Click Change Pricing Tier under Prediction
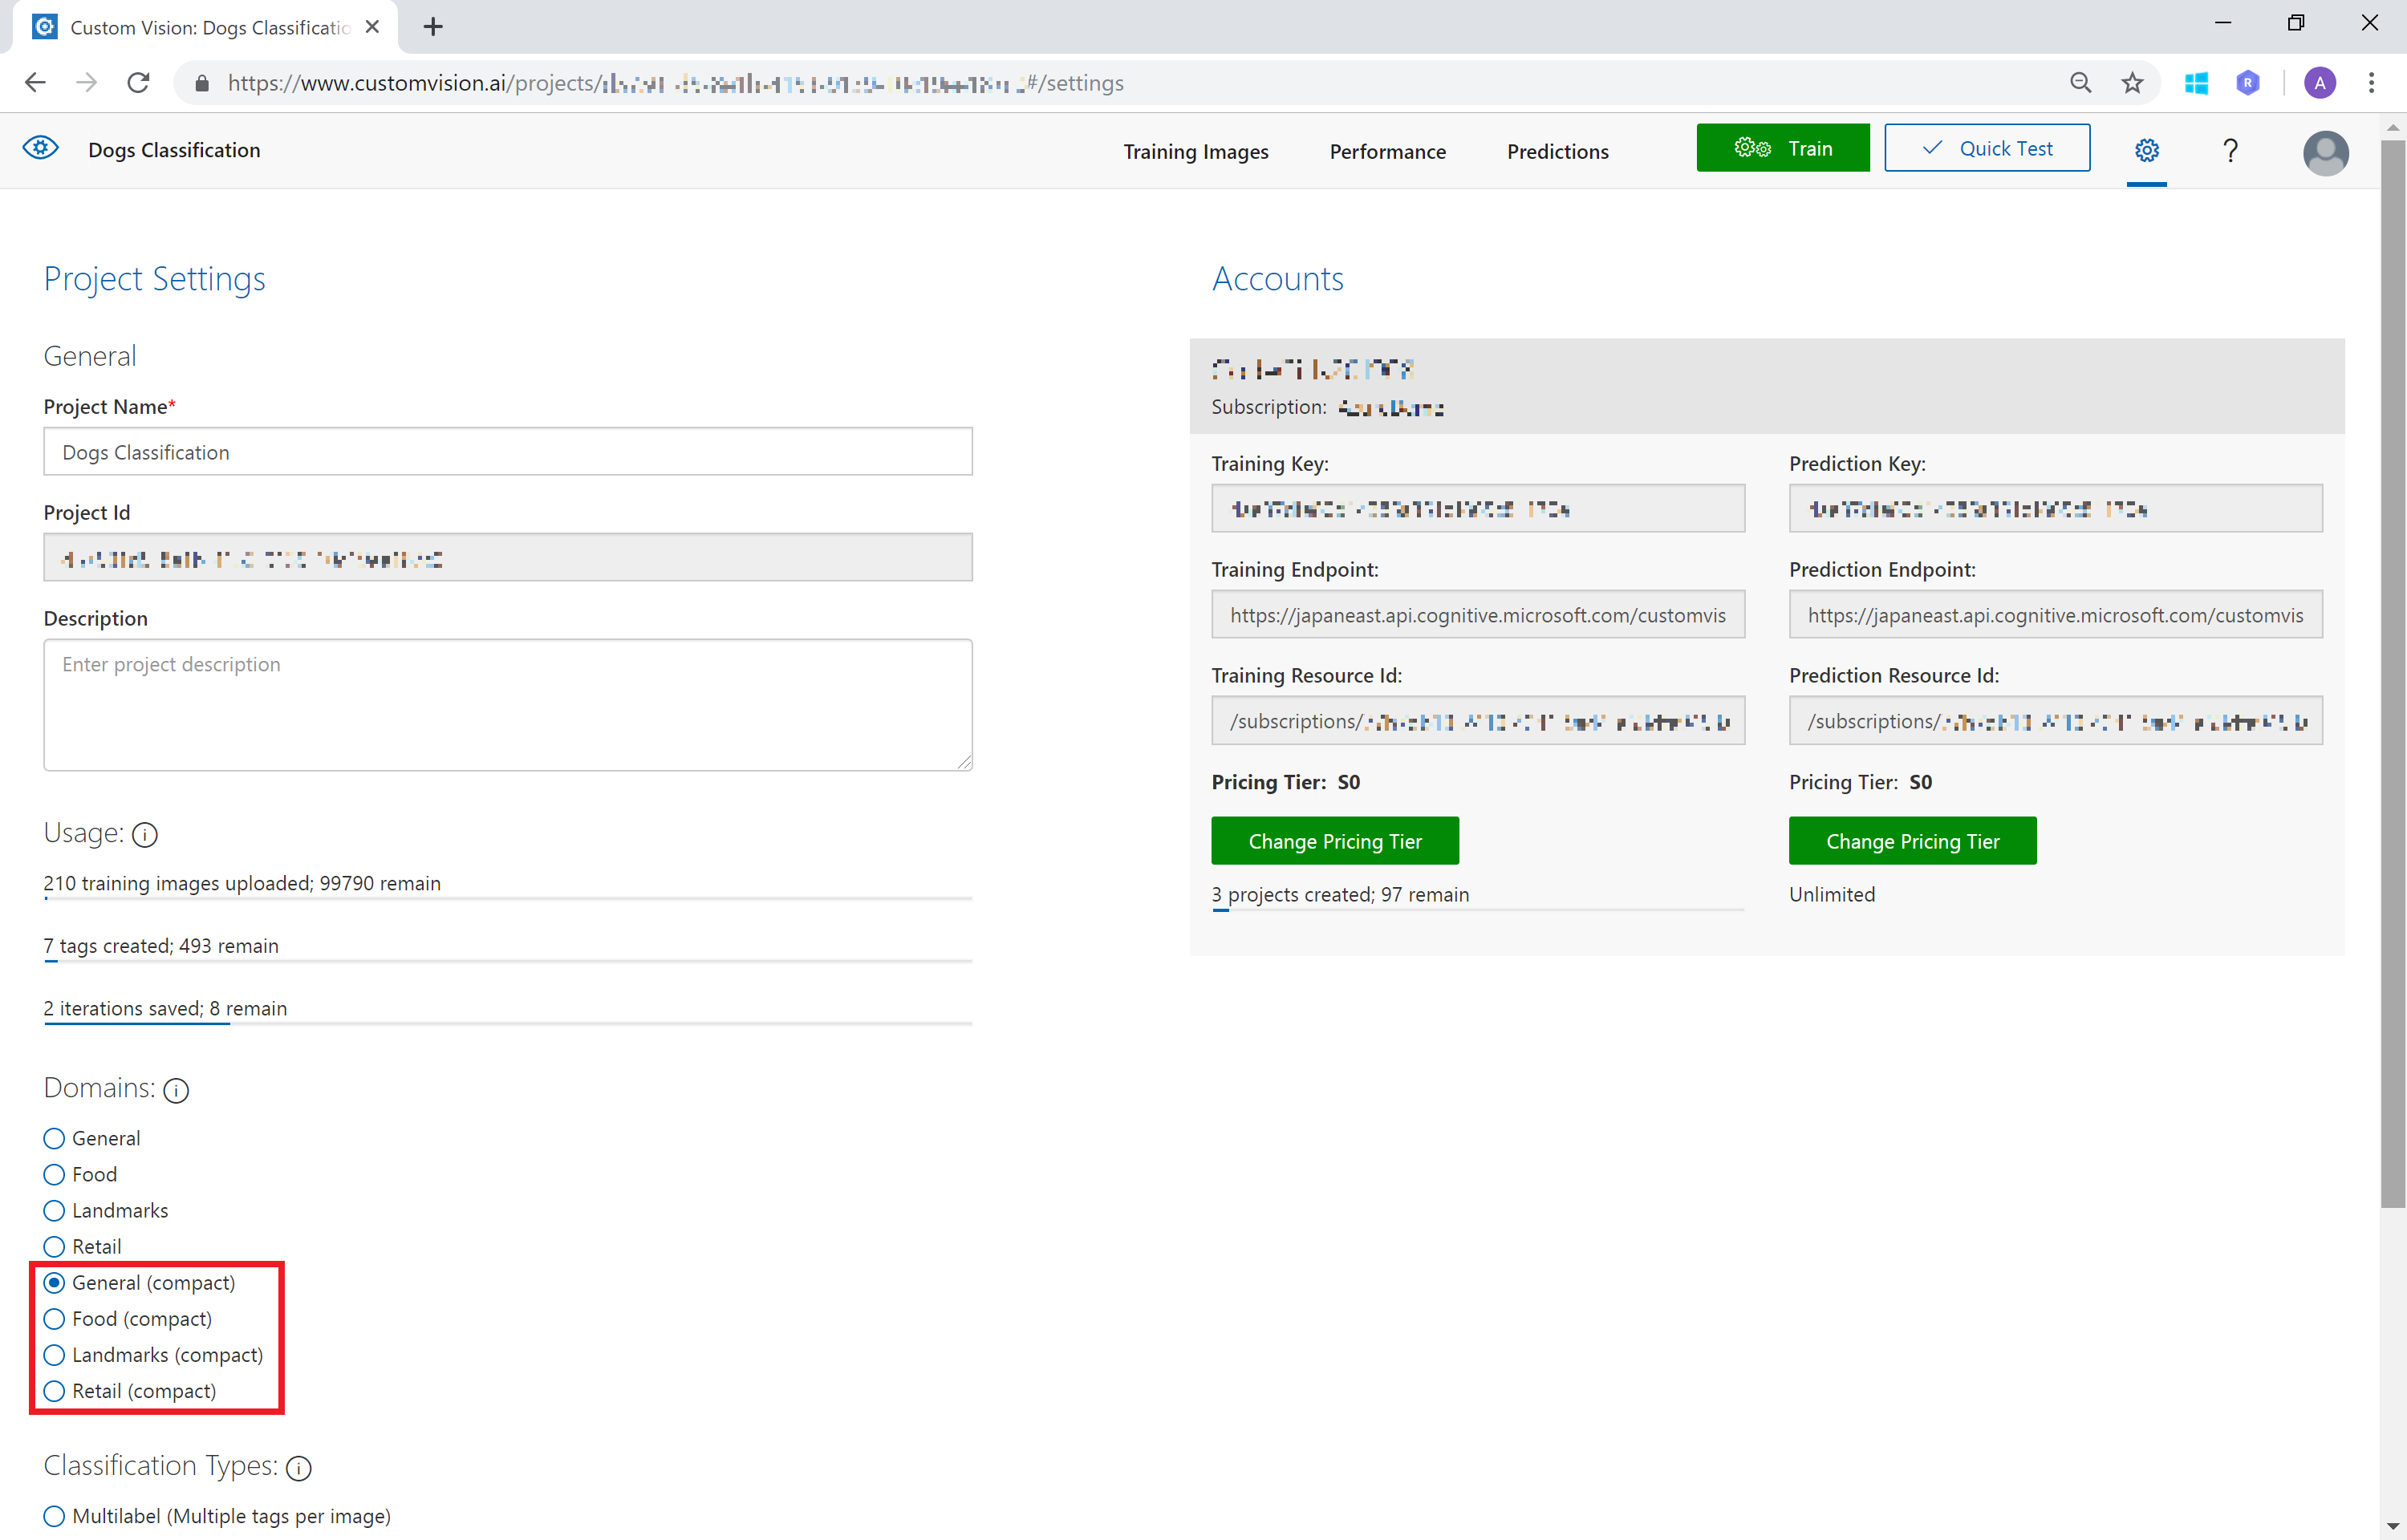Viewport: 2407px width, 1540px height. 1911,841
